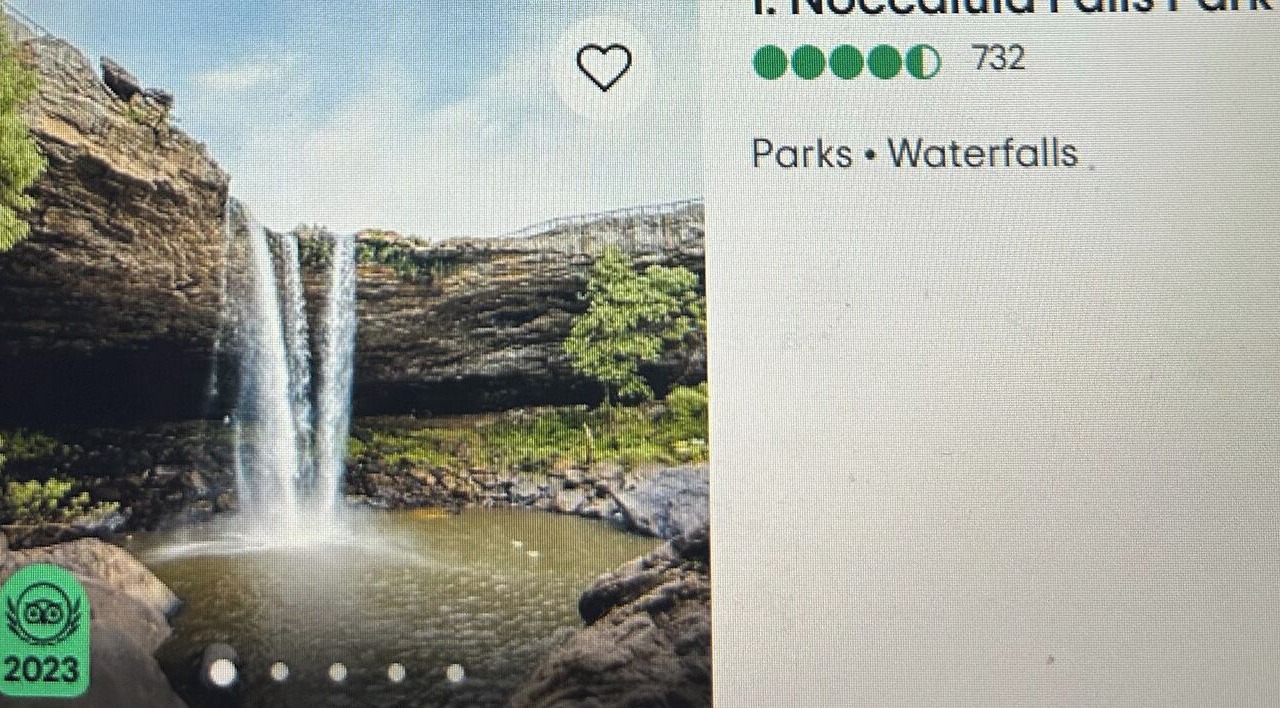The width and height of the screenshot is (1280, 708).
Task: Click the owl logo inside the green badge
Action: pyautogui.click(x=43, y=612)
